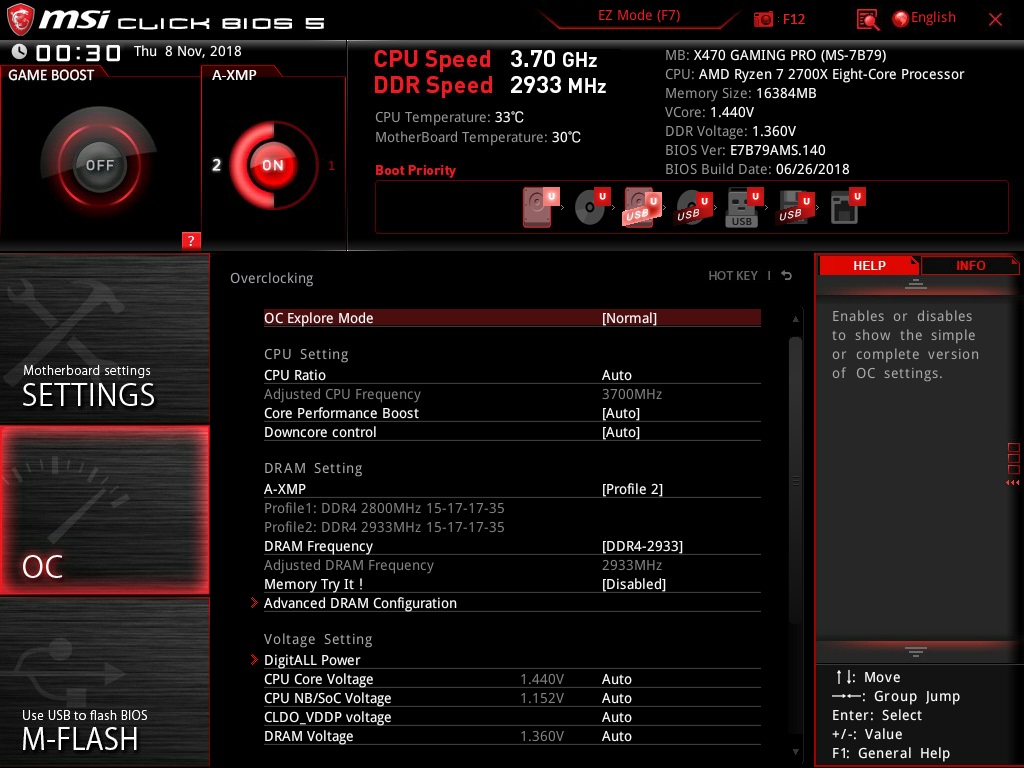Click the clock icon beside time
Viewport: 1024px width, 768px height.
(x=20, y=51)
